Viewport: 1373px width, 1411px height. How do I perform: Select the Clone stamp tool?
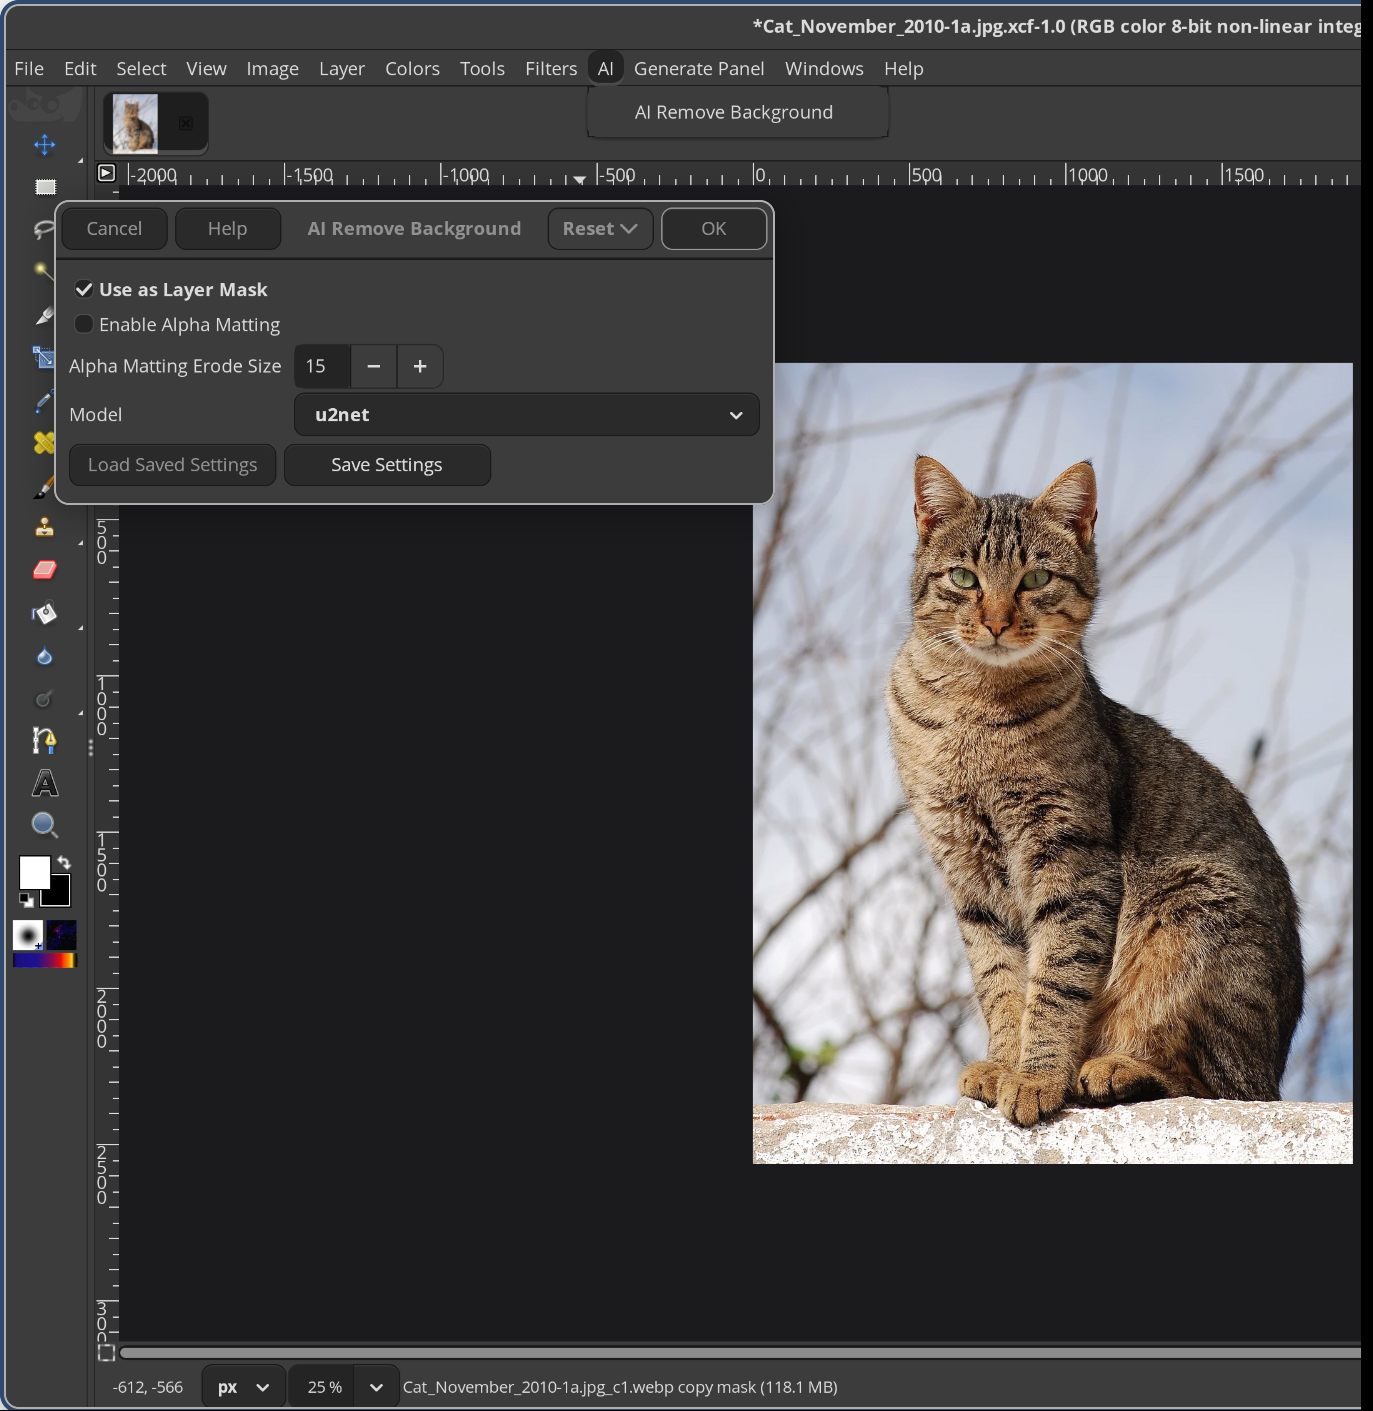44,527
